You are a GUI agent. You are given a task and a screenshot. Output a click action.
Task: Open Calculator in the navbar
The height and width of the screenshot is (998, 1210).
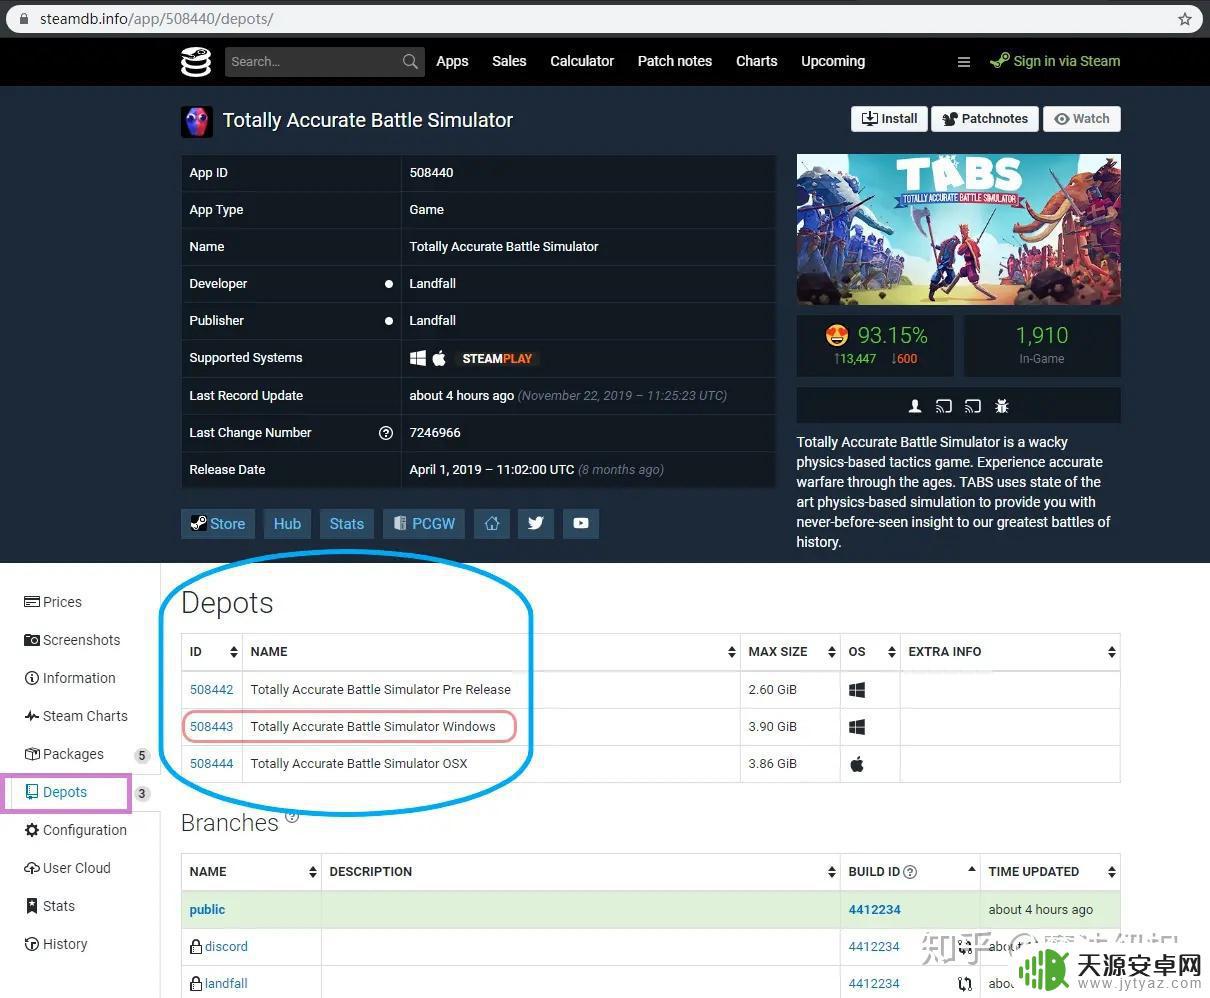point(582,61)
